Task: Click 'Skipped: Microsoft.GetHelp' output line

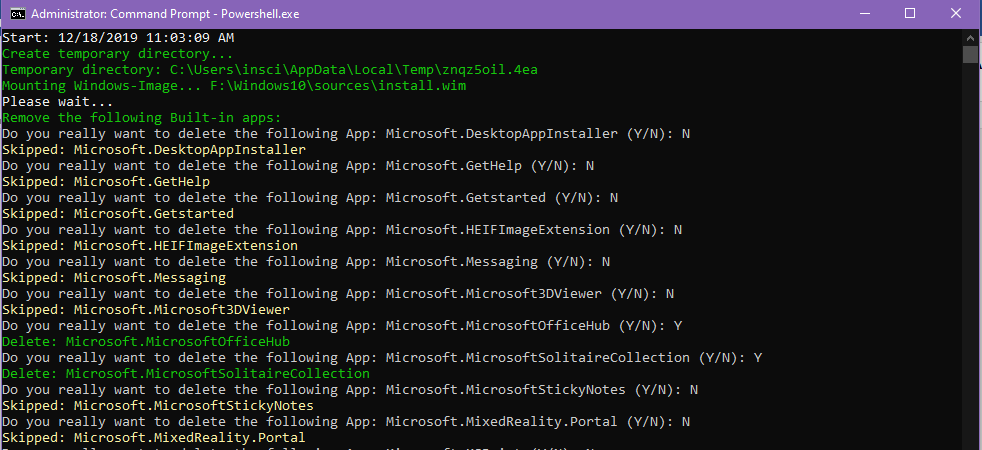Action: [x=105, y=182]
